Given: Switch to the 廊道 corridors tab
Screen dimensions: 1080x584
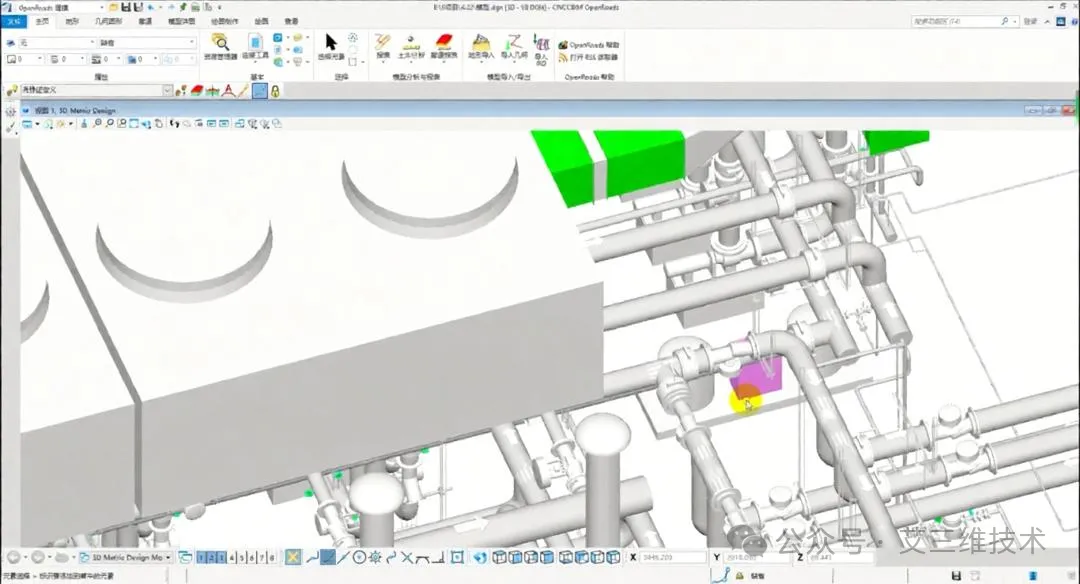Looking at the screenshot, I should tap(145, 21).
